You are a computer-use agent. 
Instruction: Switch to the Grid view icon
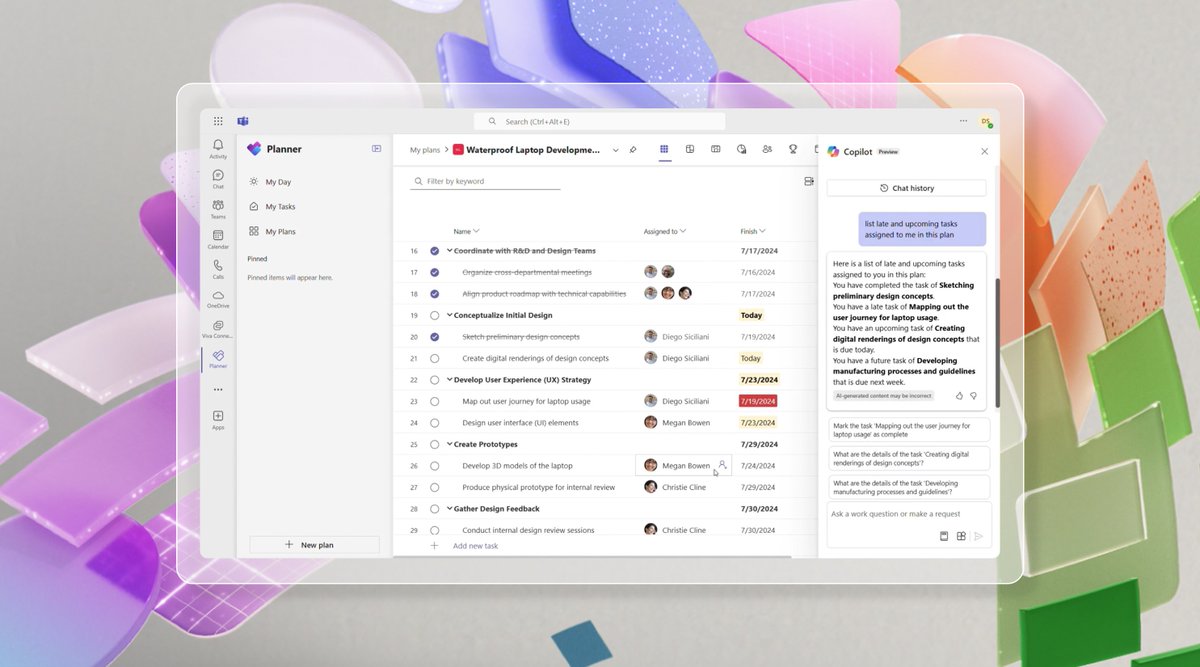pyautogui.click(x=664, y=148)
